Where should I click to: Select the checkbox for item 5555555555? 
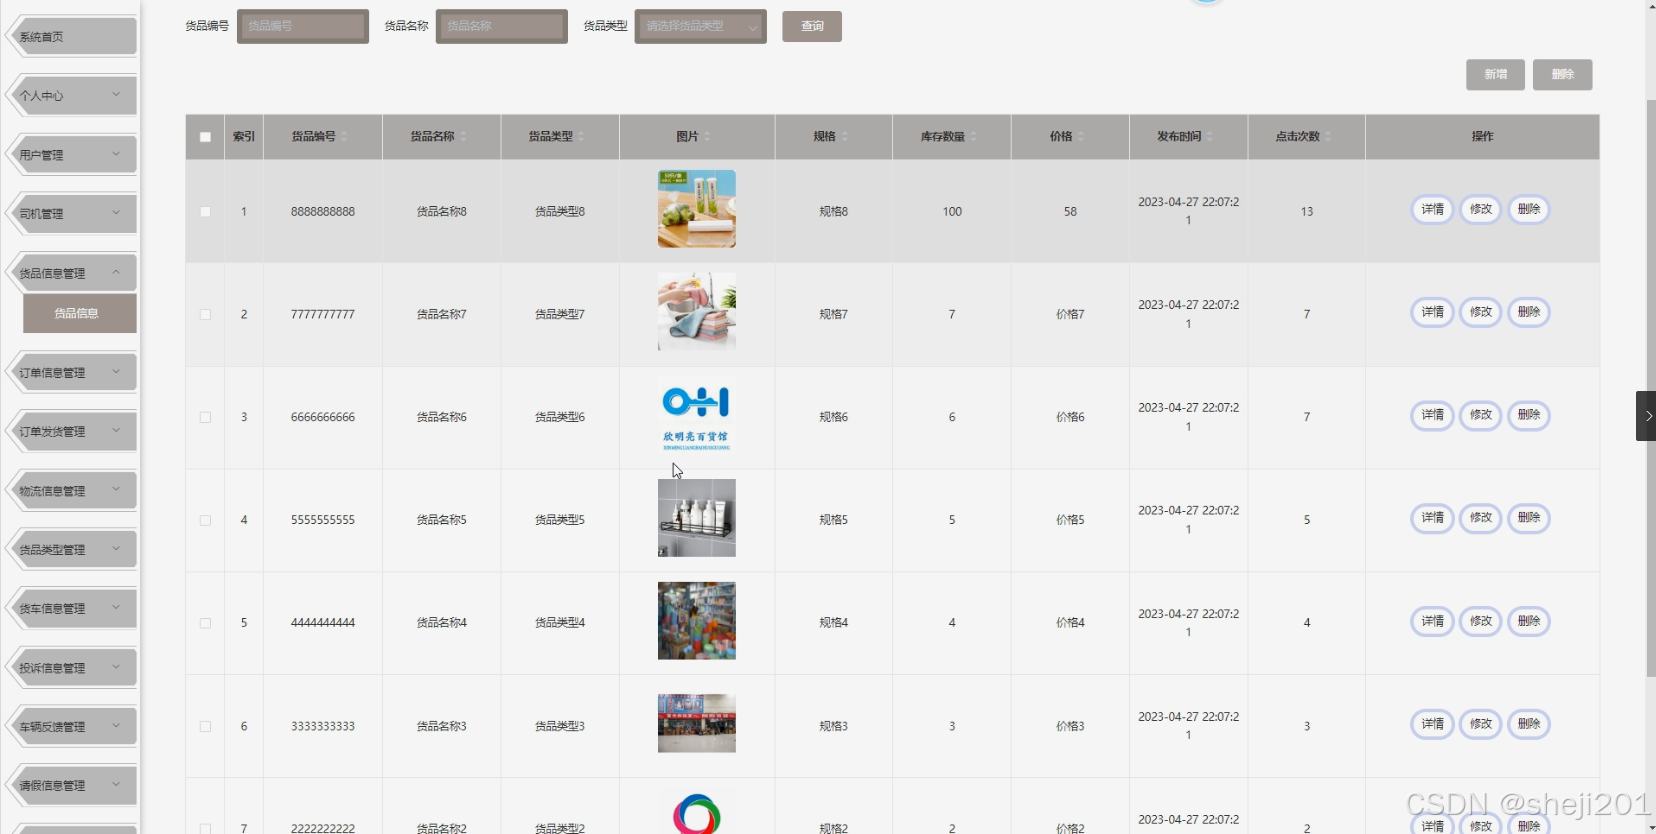click(x=205, y=521)
